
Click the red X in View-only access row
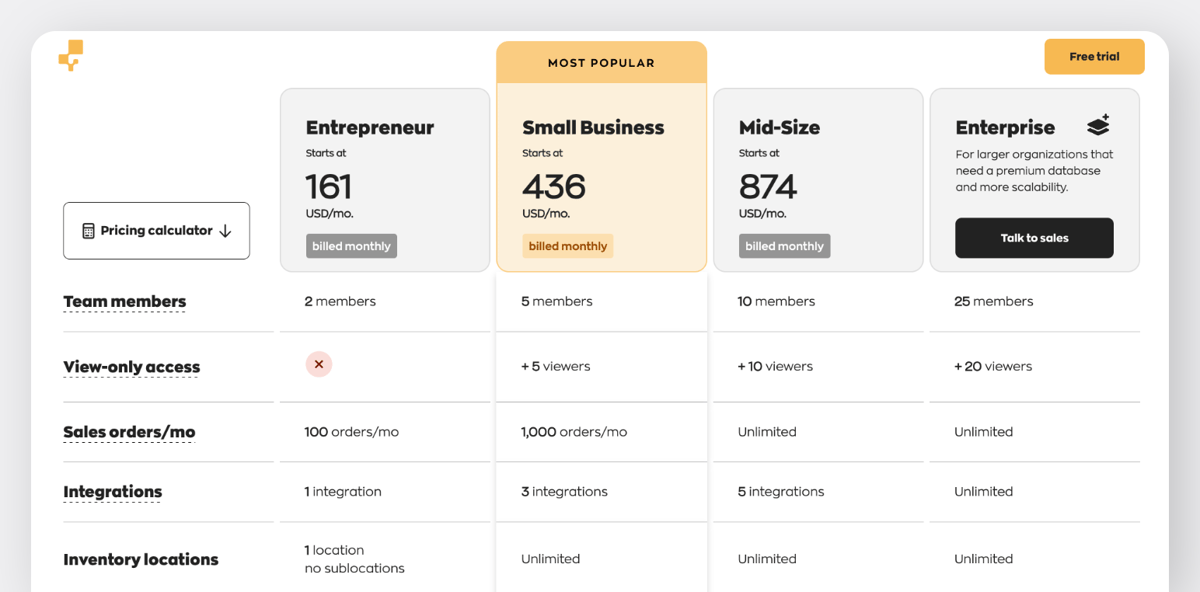tap(319, 364)
